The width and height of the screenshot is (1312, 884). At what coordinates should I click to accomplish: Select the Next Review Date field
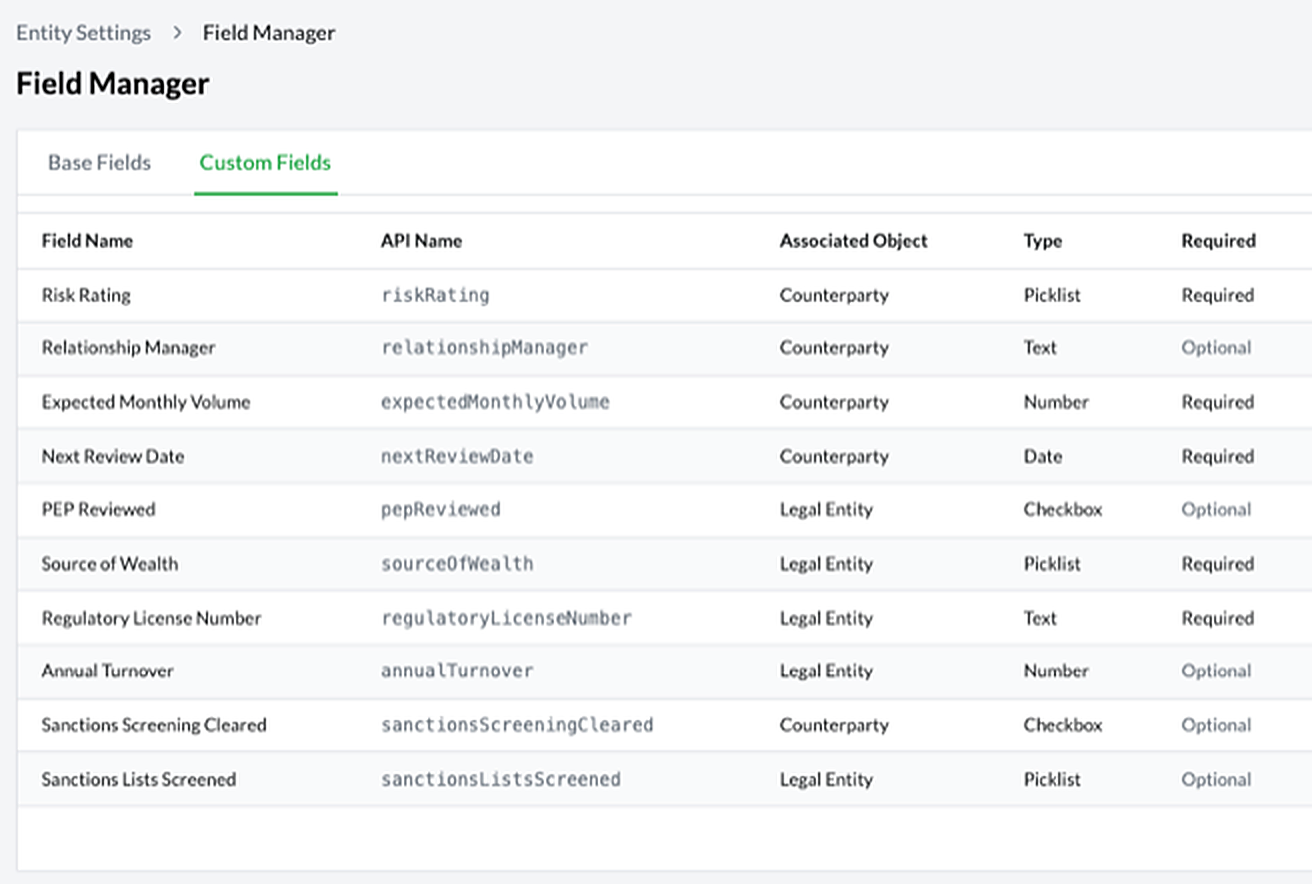pyautogui.click(x=113, y=456)
